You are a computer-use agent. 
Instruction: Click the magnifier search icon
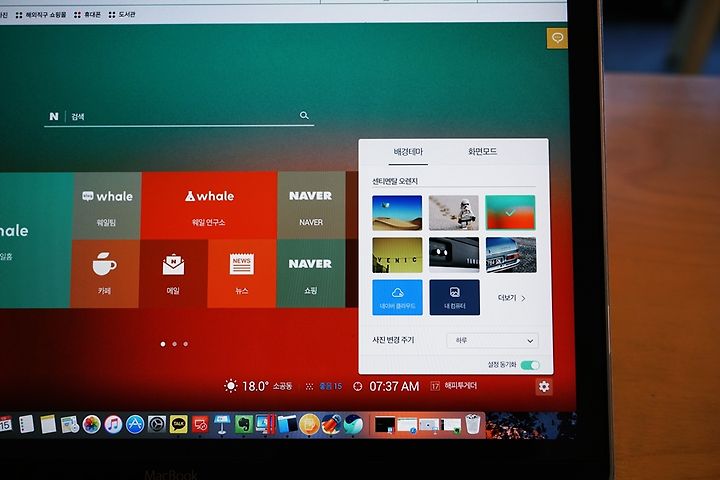304,115
